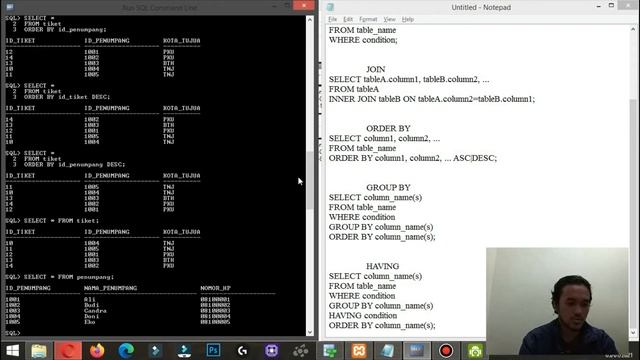Click NOMOR_HP column header in SQL output
The width and height of the screenshot is (640, 360).
pos(216,288)
